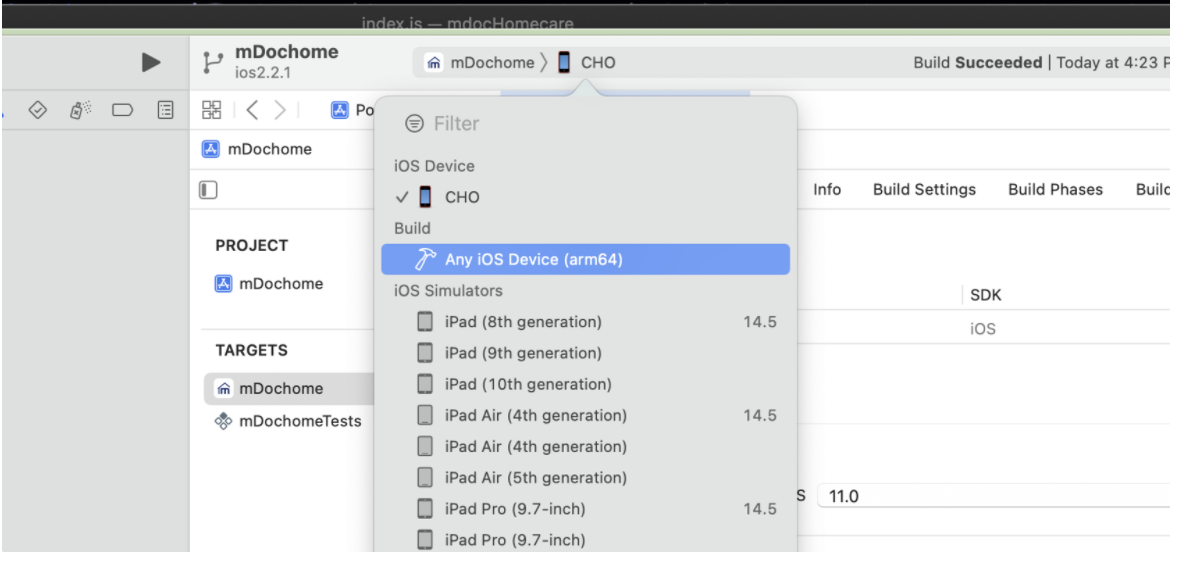Select iPad (8th generation) simulator

pyautogui.click(x=585, y=322)
